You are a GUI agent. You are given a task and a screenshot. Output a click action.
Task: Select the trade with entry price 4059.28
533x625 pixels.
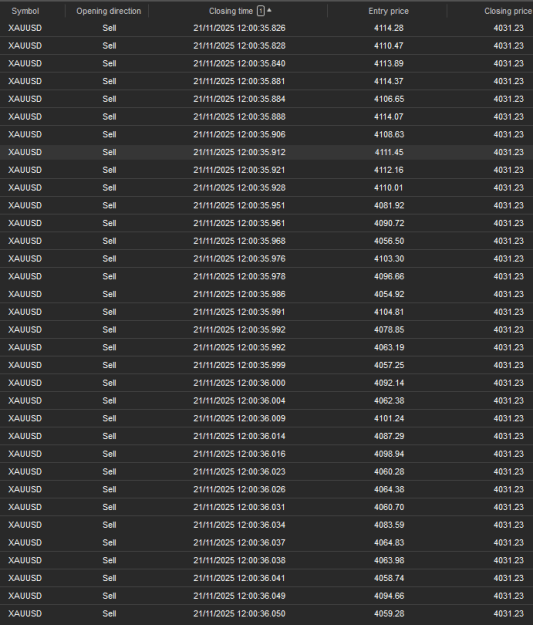266,614
